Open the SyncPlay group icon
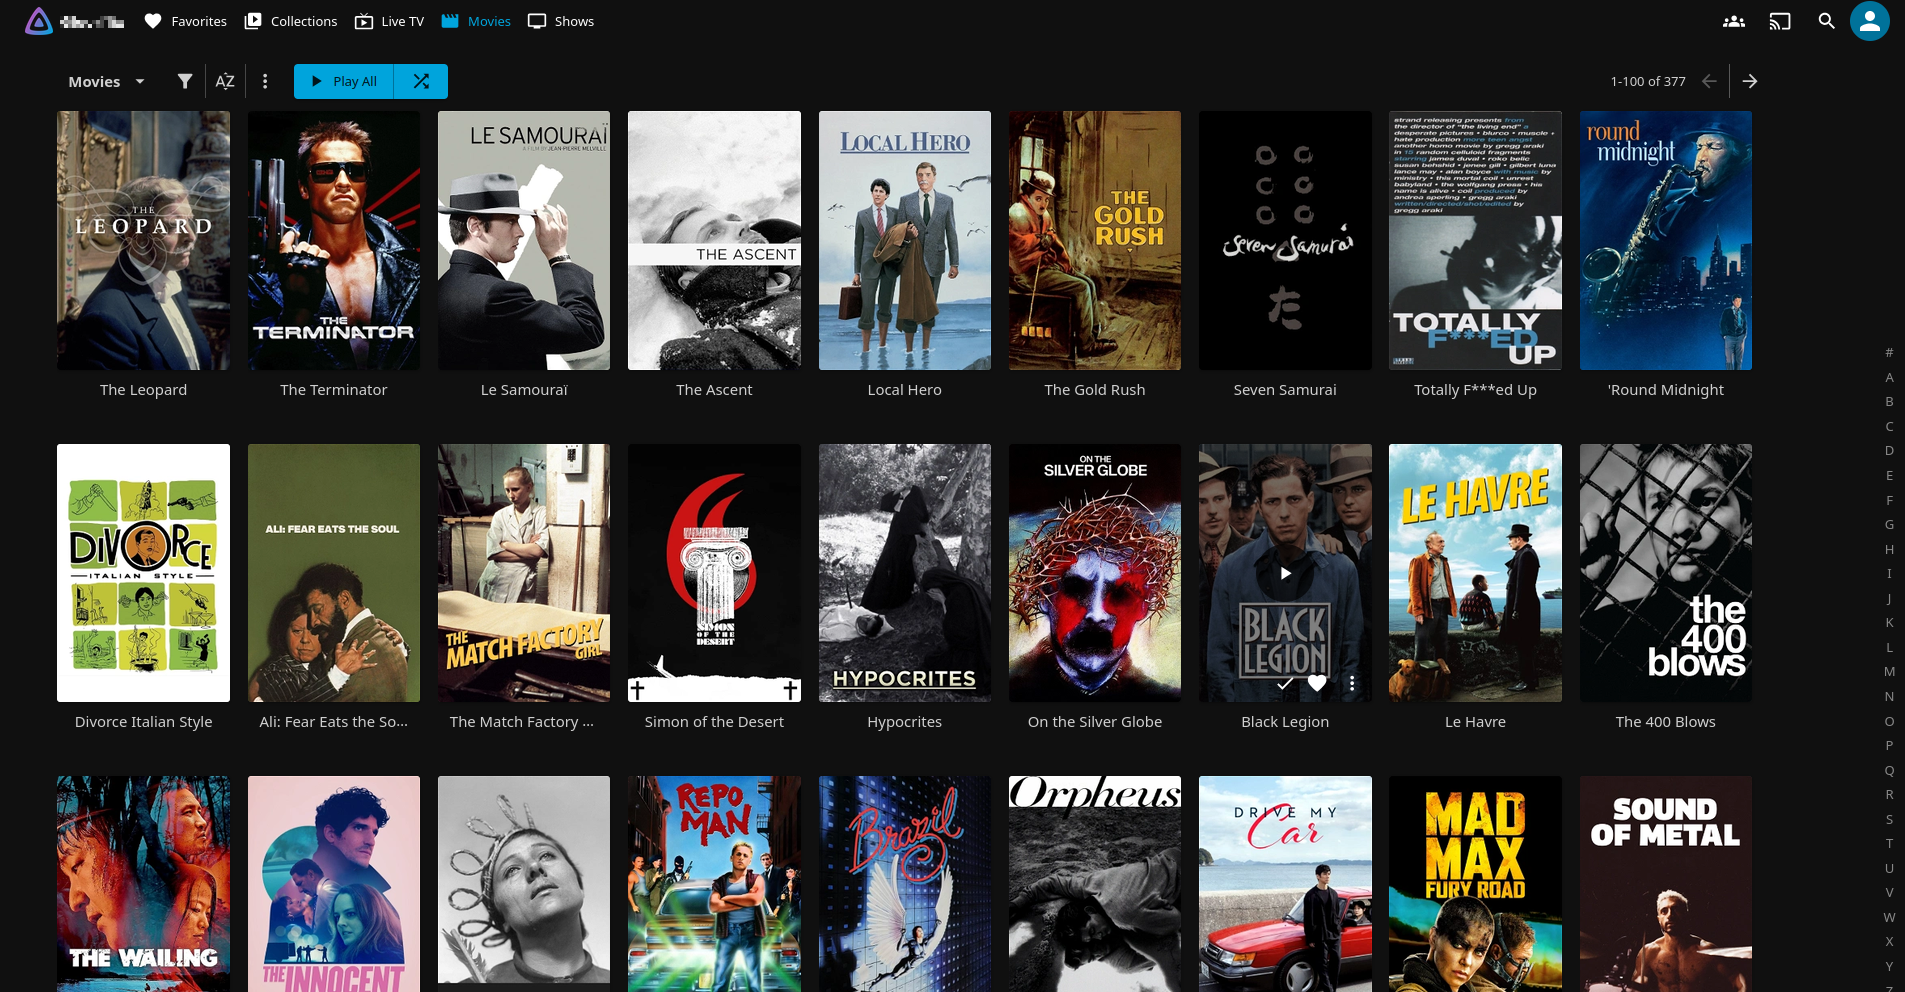Viewport: 1905px width, 992px height. (1734, 21)
